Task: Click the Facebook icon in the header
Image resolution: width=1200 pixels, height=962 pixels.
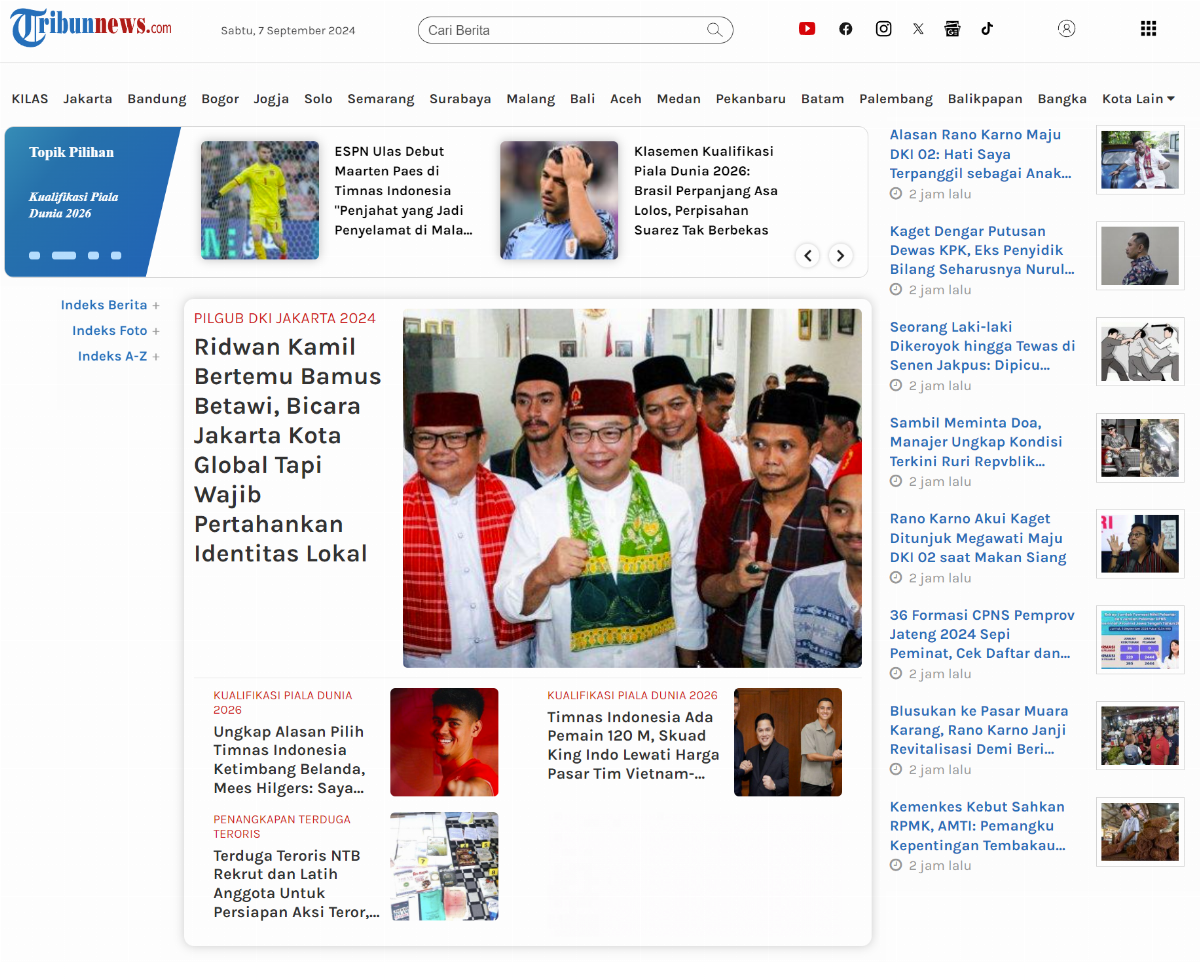Action: tap(845, 28)
